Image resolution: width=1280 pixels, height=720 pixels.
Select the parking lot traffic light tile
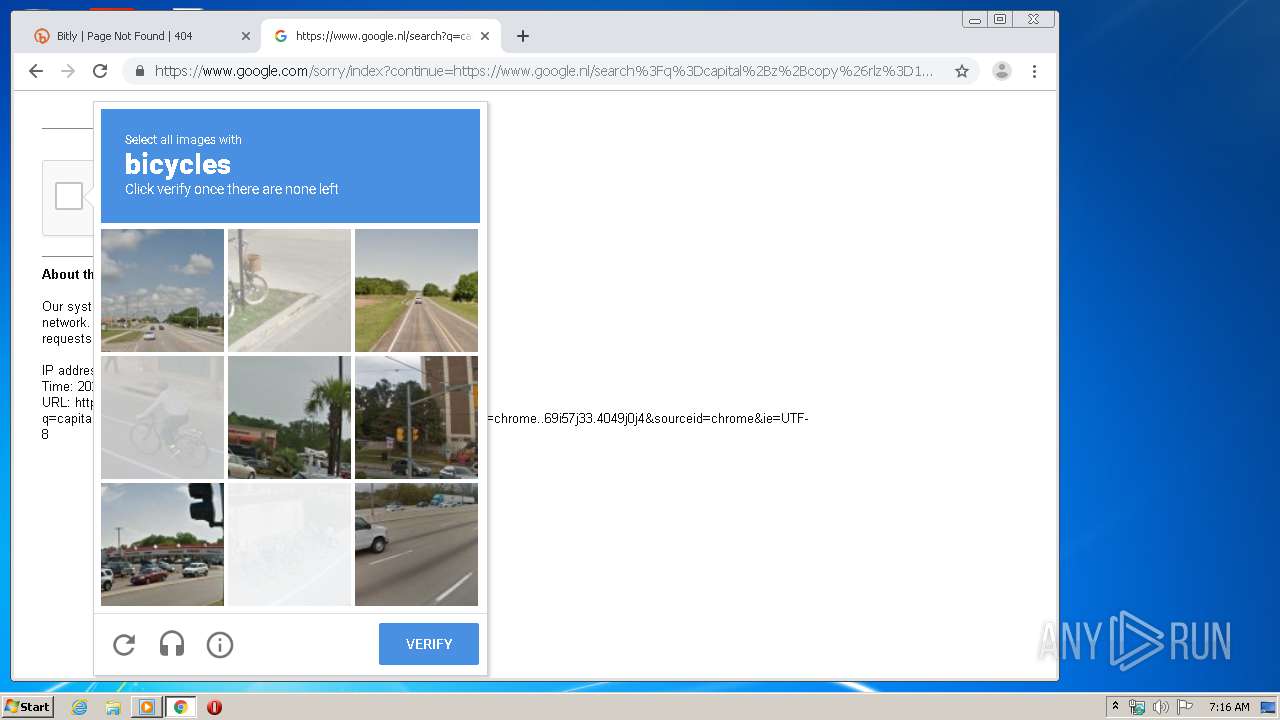tap(162, 544)
